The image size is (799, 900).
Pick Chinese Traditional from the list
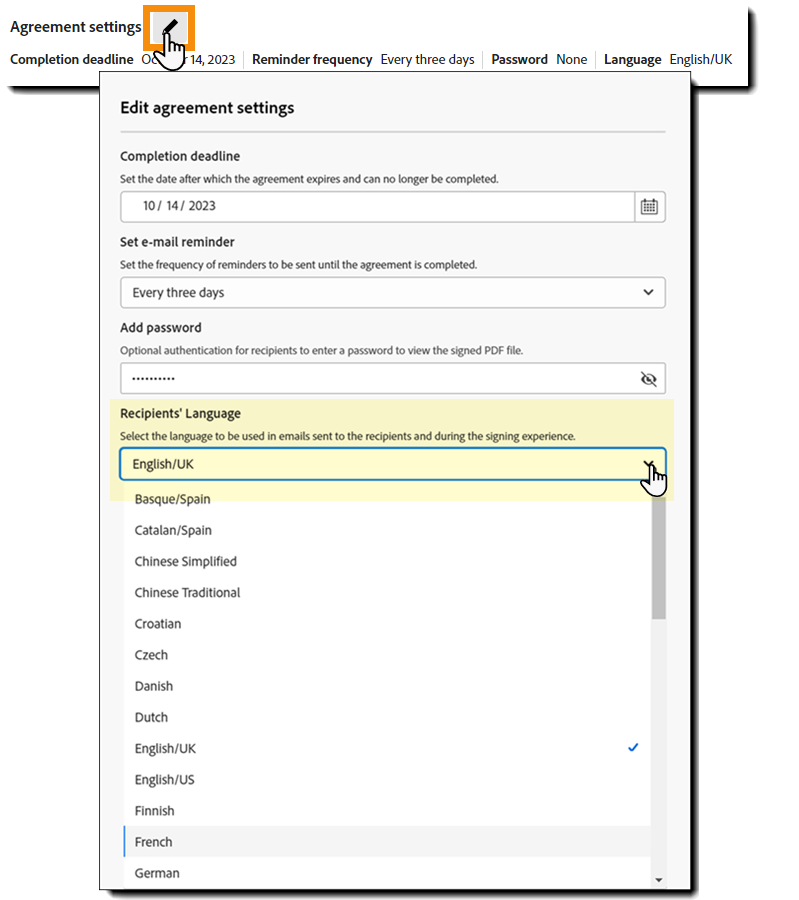click(x=188, y=592)
